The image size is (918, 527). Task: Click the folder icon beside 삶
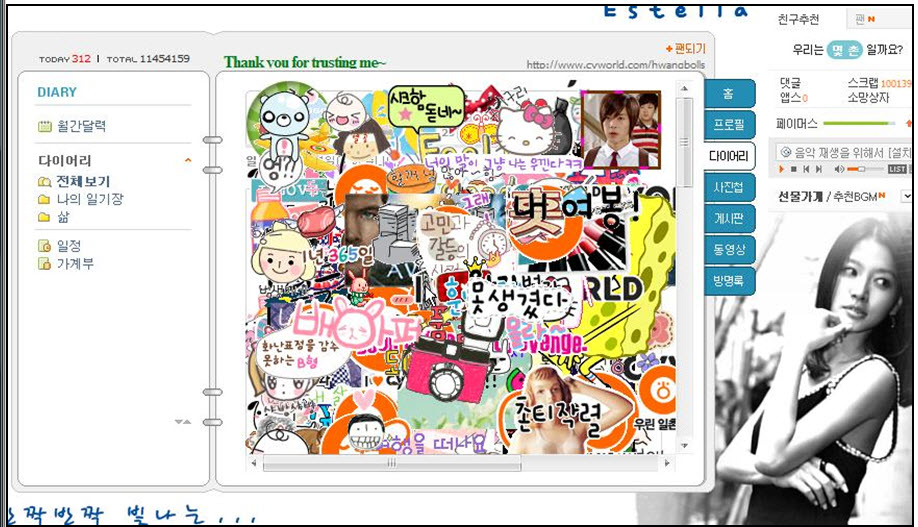coord(44,217)
